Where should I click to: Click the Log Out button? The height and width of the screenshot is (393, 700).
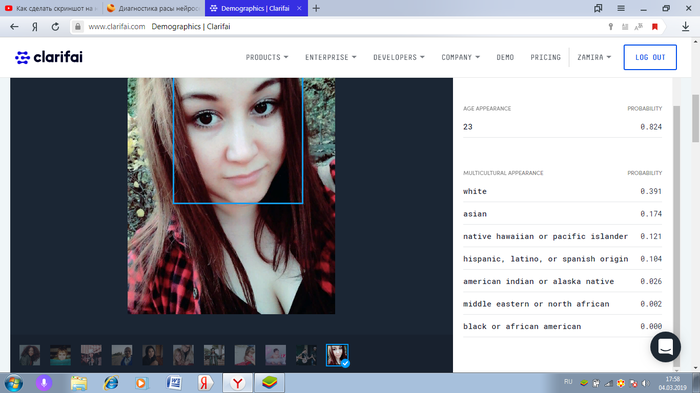click(650, 57)
